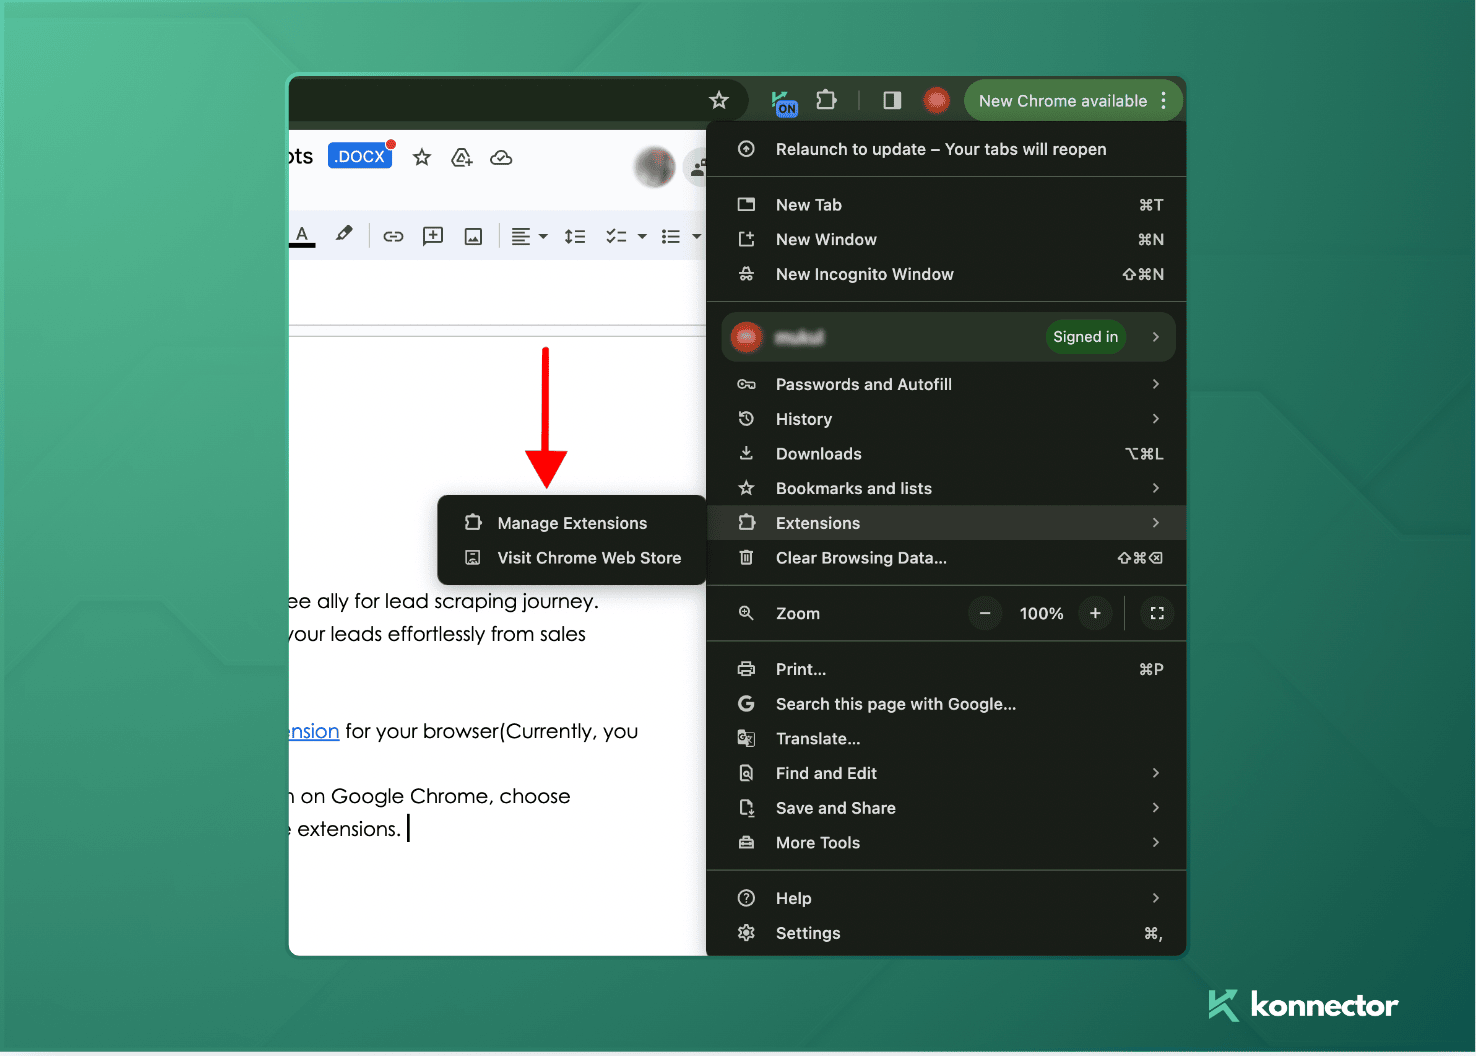Viewport: 1476px width, 1056px height.
Task: Add a comment with the comment icon
Action: coord(433,236)
